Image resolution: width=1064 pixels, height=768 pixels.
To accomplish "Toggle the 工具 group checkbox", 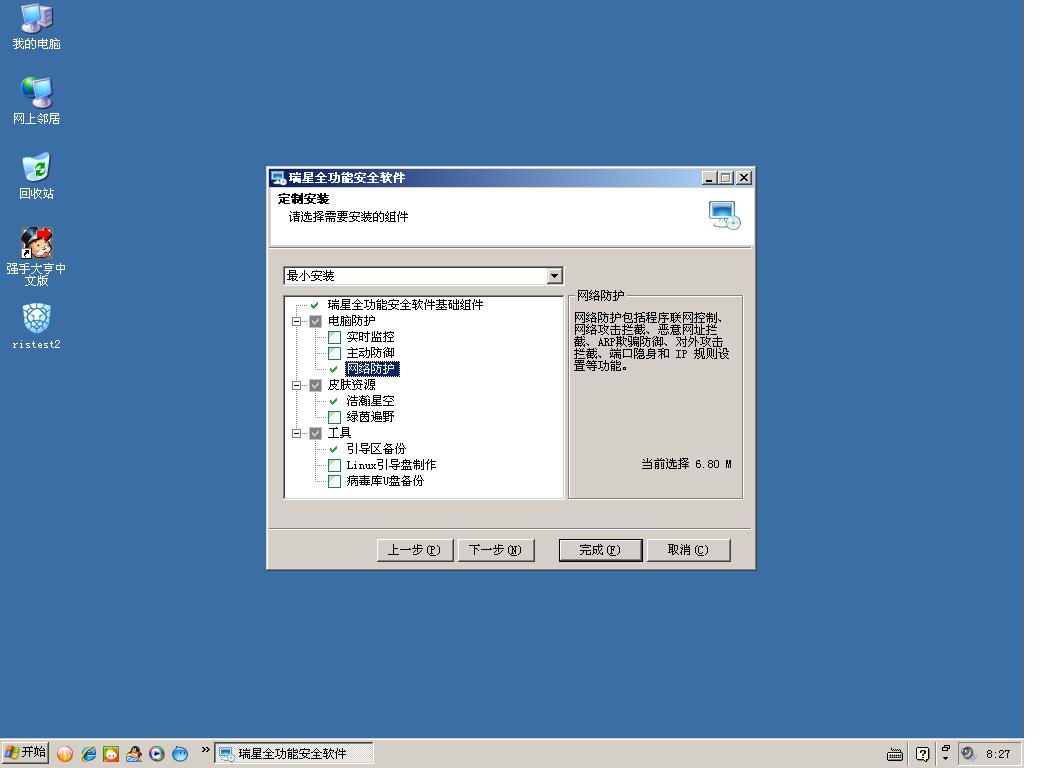I will click(316, 434).
